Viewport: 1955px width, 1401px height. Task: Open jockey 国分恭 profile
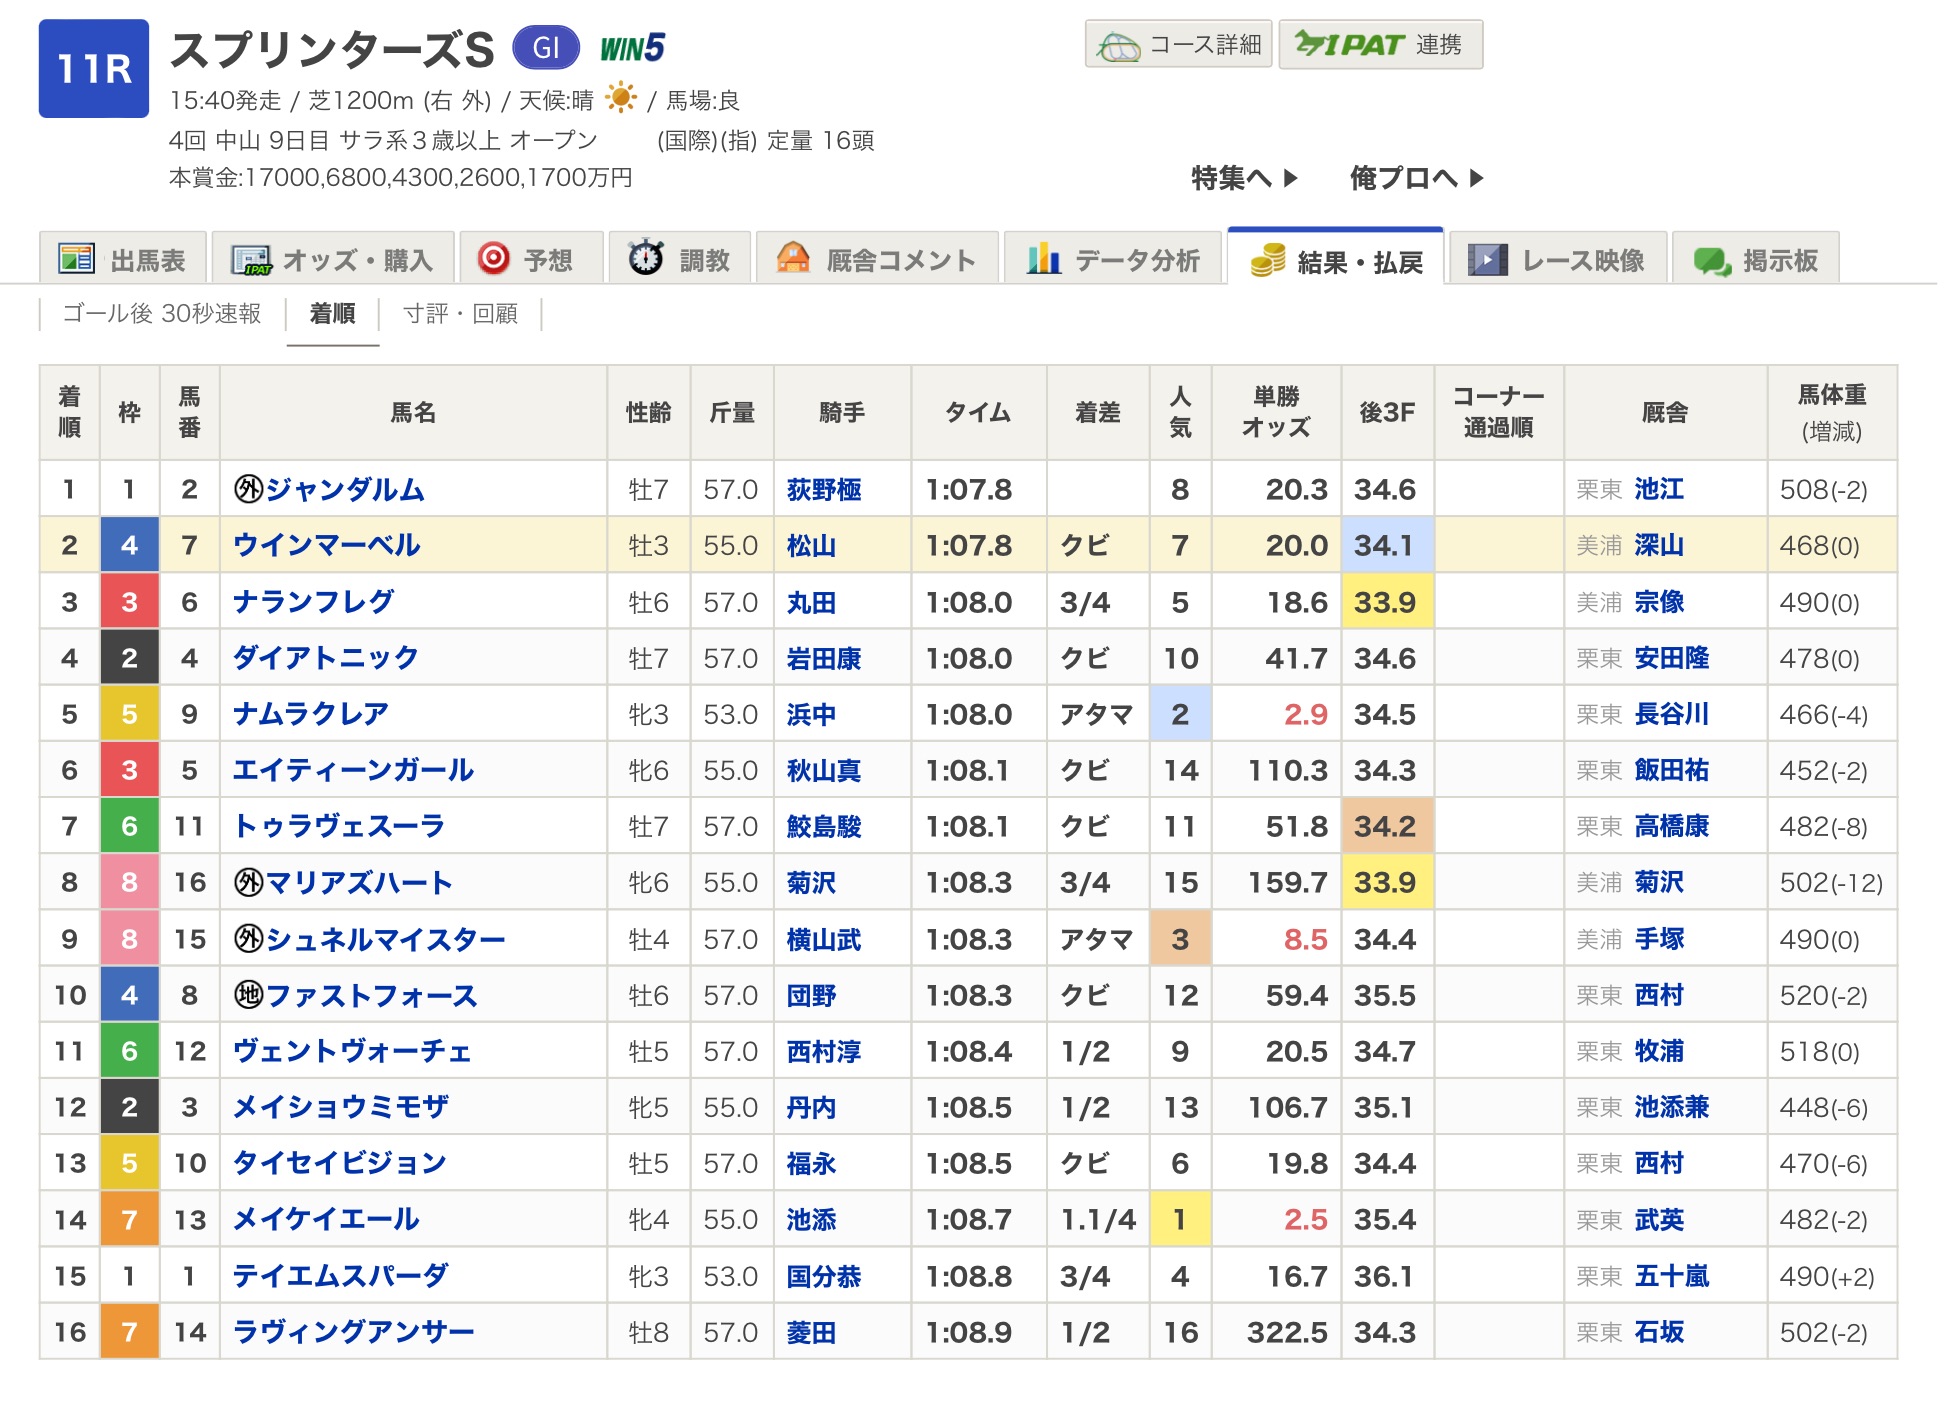click(824, 1276)
